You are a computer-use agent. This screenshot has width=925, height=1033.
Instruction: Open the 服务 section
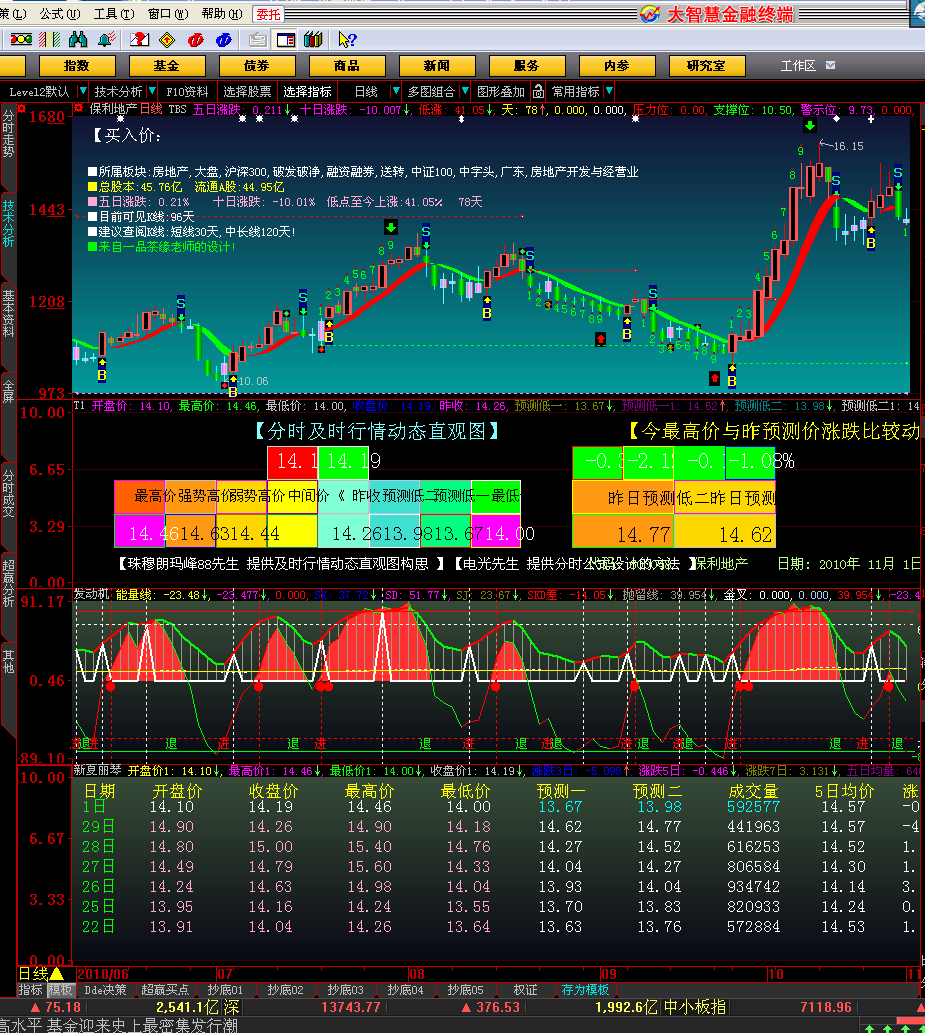(x=526, y=66)
